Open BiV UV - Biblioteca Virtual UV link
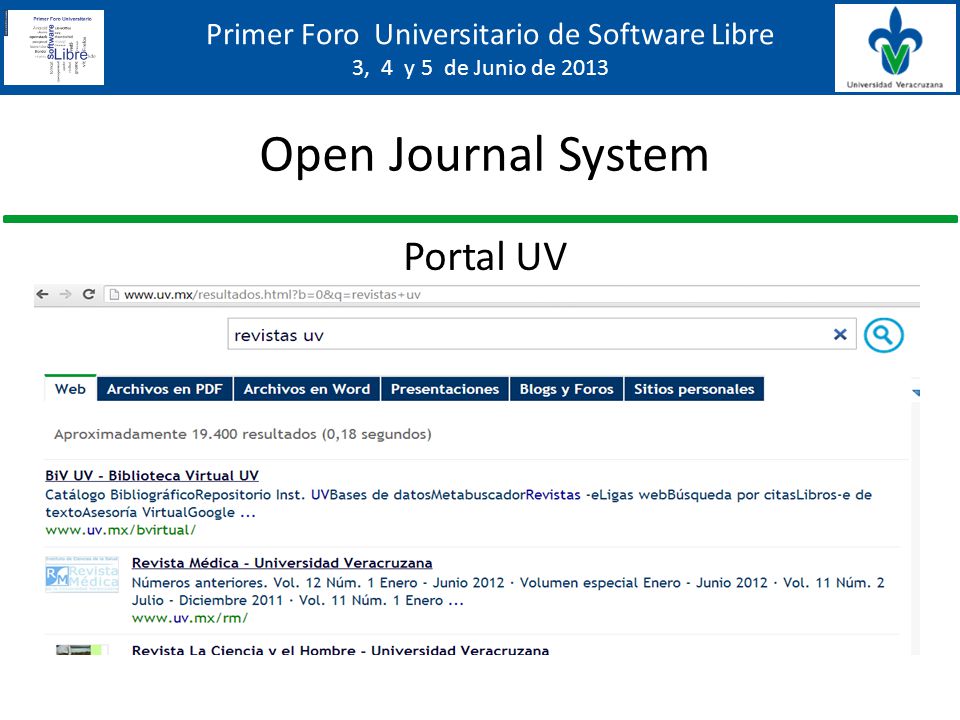This screenshot has width=960, height=720. pyautogui.click(x=152, y=476)
